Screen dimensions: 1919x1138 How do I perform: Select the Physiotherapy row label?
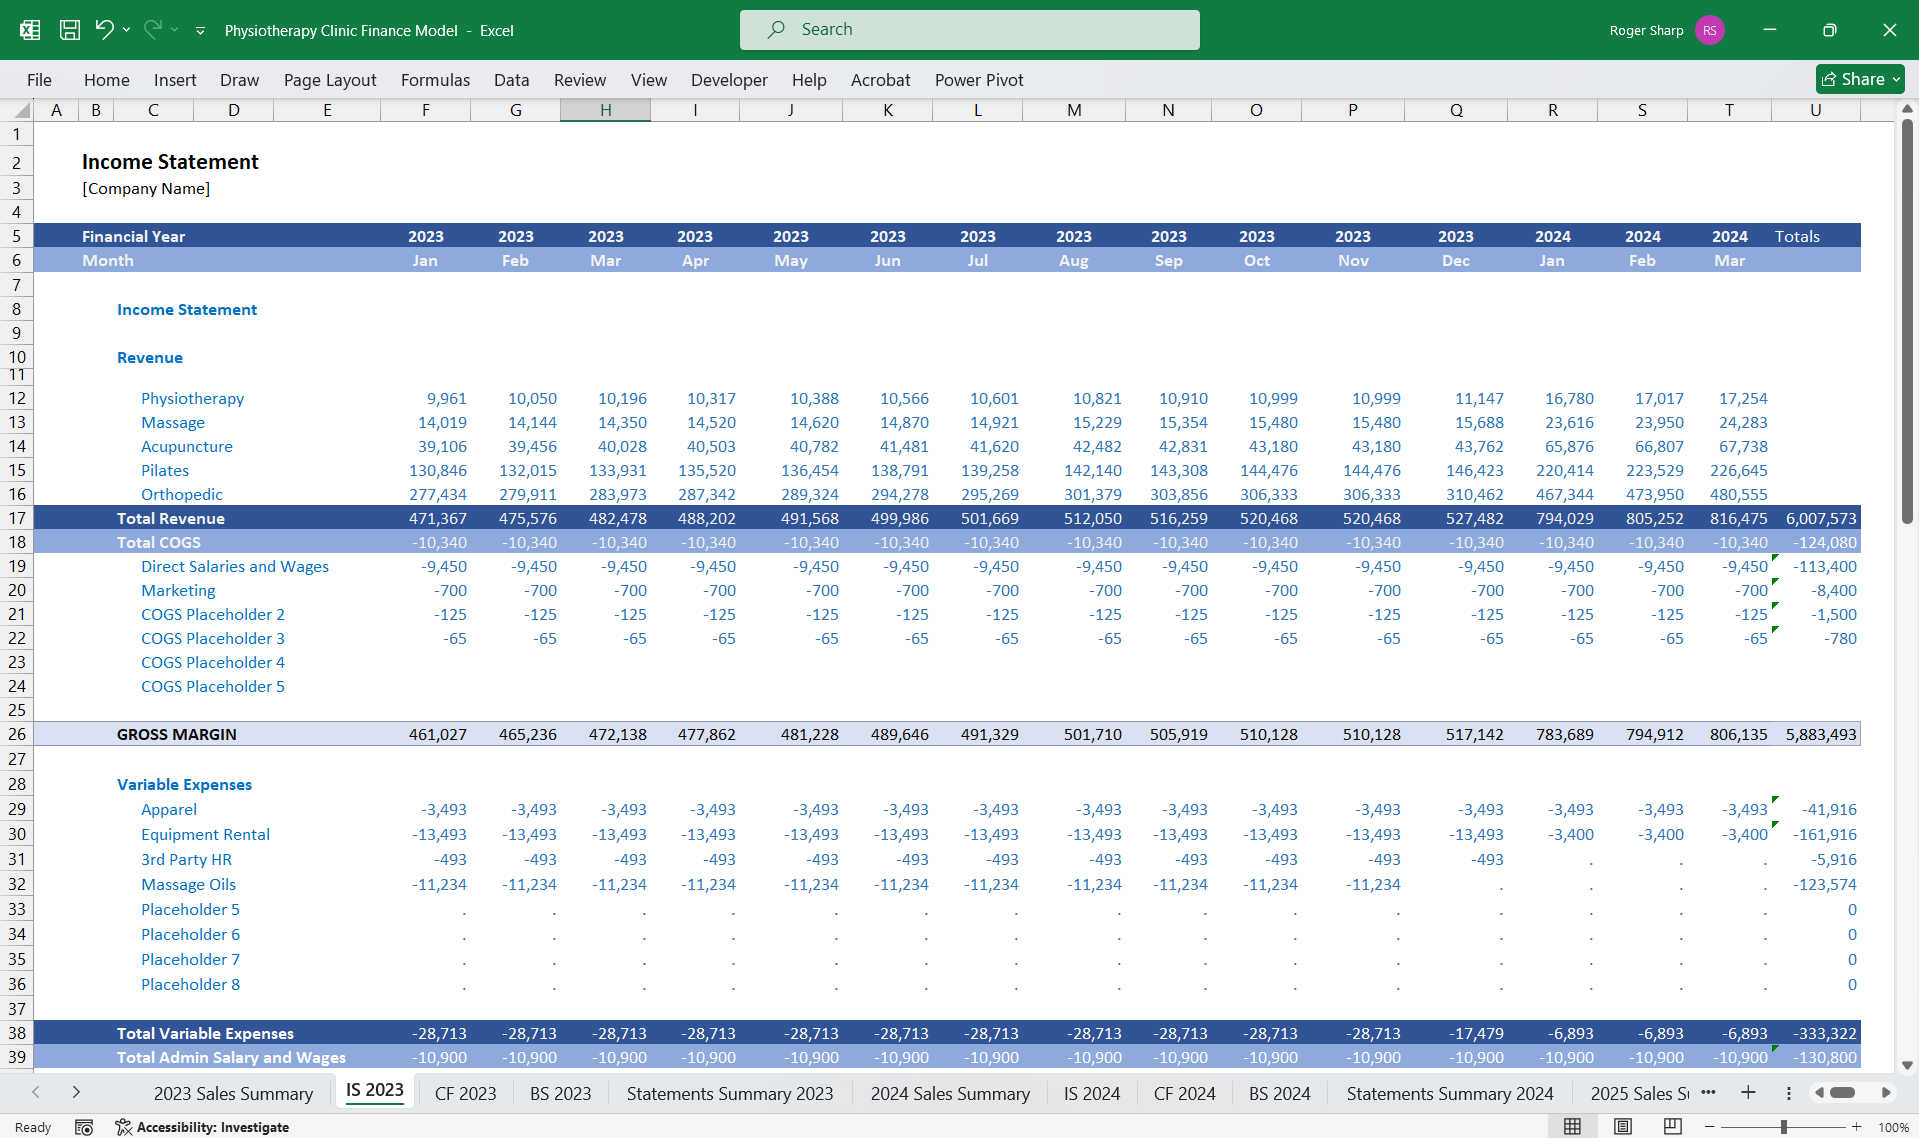coord(192,398)
